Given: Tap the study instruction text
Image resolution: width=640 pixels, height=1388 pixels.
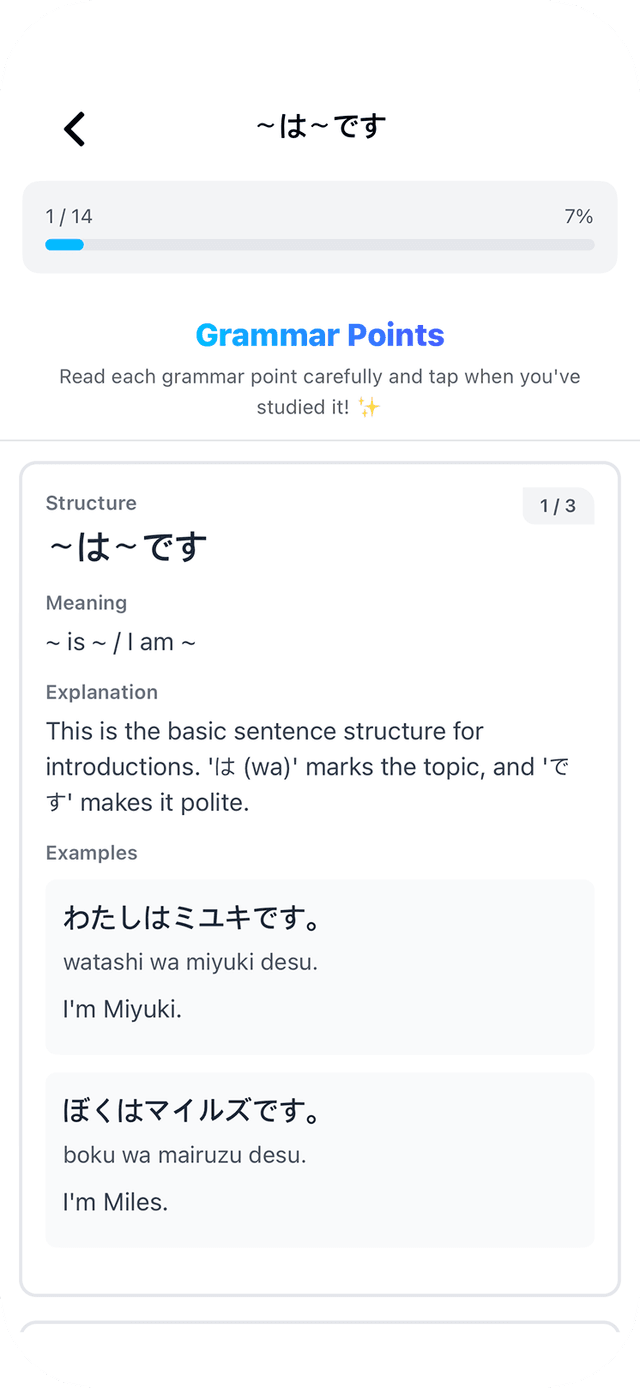Looking at the screenshot, I should [x=320, y=391].
